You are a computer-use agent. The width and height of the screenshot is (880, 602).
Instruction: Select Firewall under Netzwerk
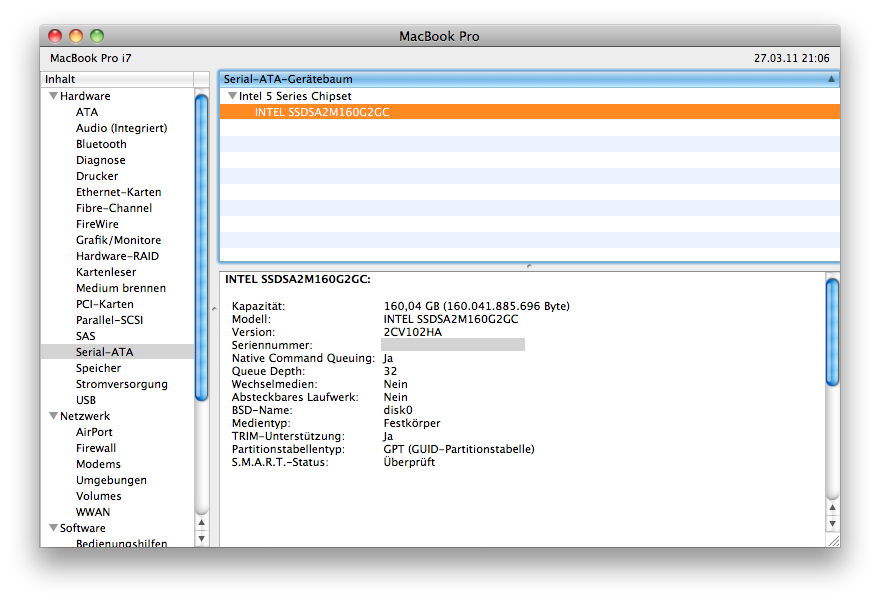click(96, 448)
